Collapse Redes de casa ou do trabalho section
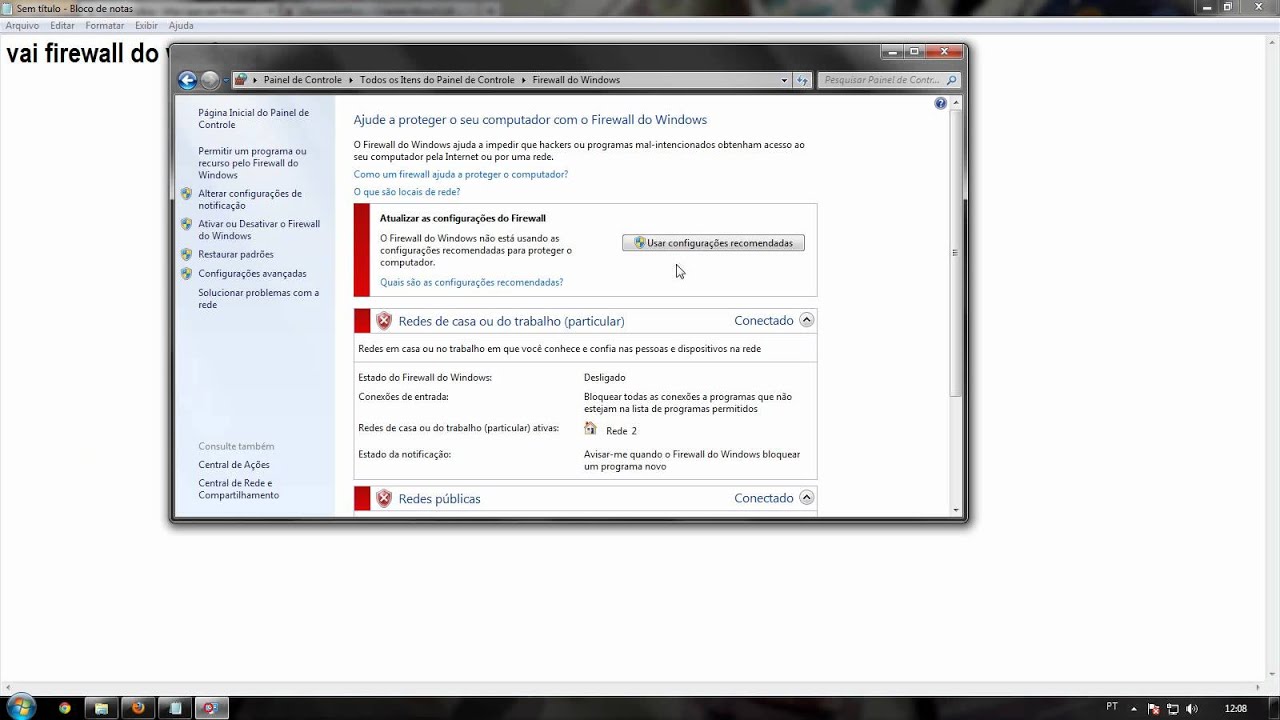The height and width of the screenshot is (720, 1280). pos(807,320)
